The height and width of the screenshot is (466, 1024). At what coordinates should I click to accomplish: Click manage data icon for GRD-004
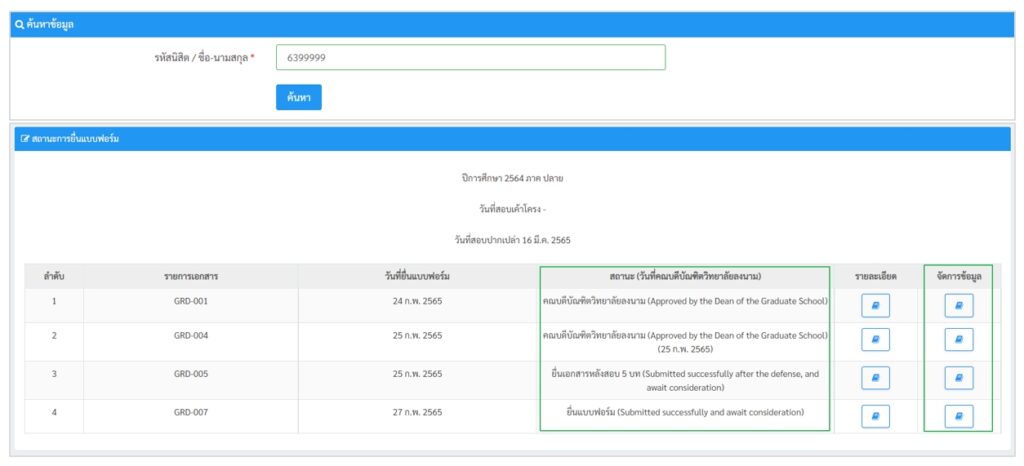pos(958,341)
